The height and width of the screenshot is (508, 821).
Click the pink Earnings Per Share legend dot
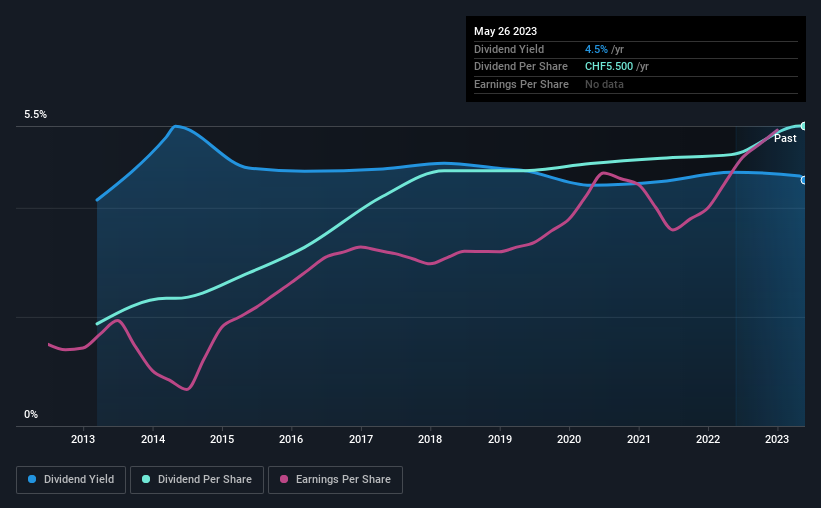click(x=284, y=480)
